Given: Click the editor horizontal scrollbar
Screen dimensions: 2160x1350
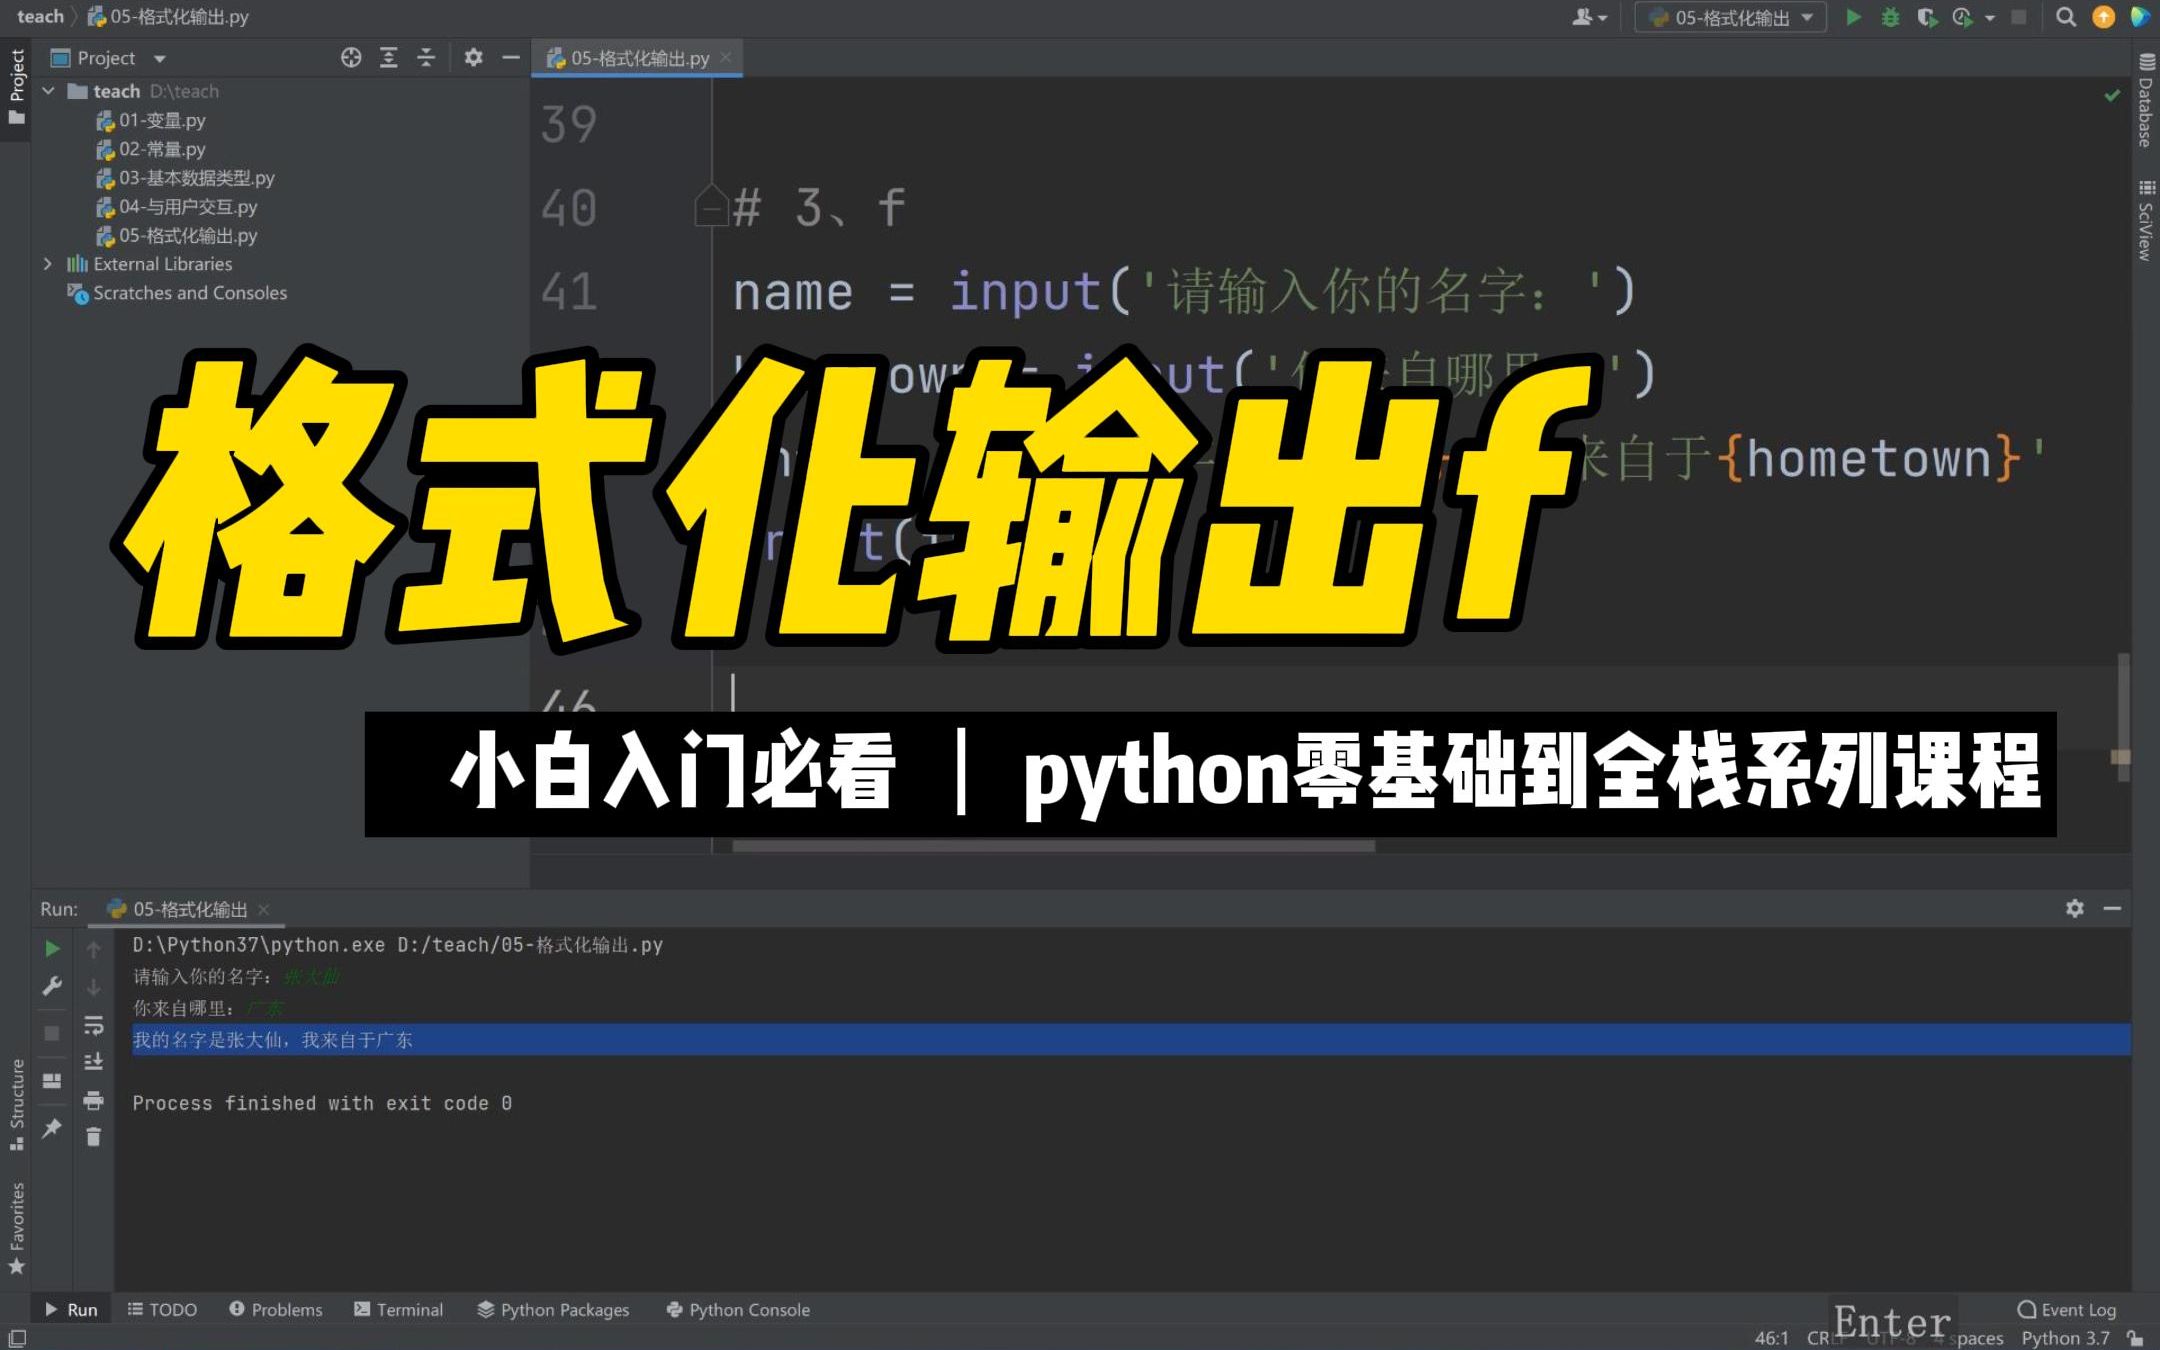Looking at the screenshot, I should tap(1053, 846).
